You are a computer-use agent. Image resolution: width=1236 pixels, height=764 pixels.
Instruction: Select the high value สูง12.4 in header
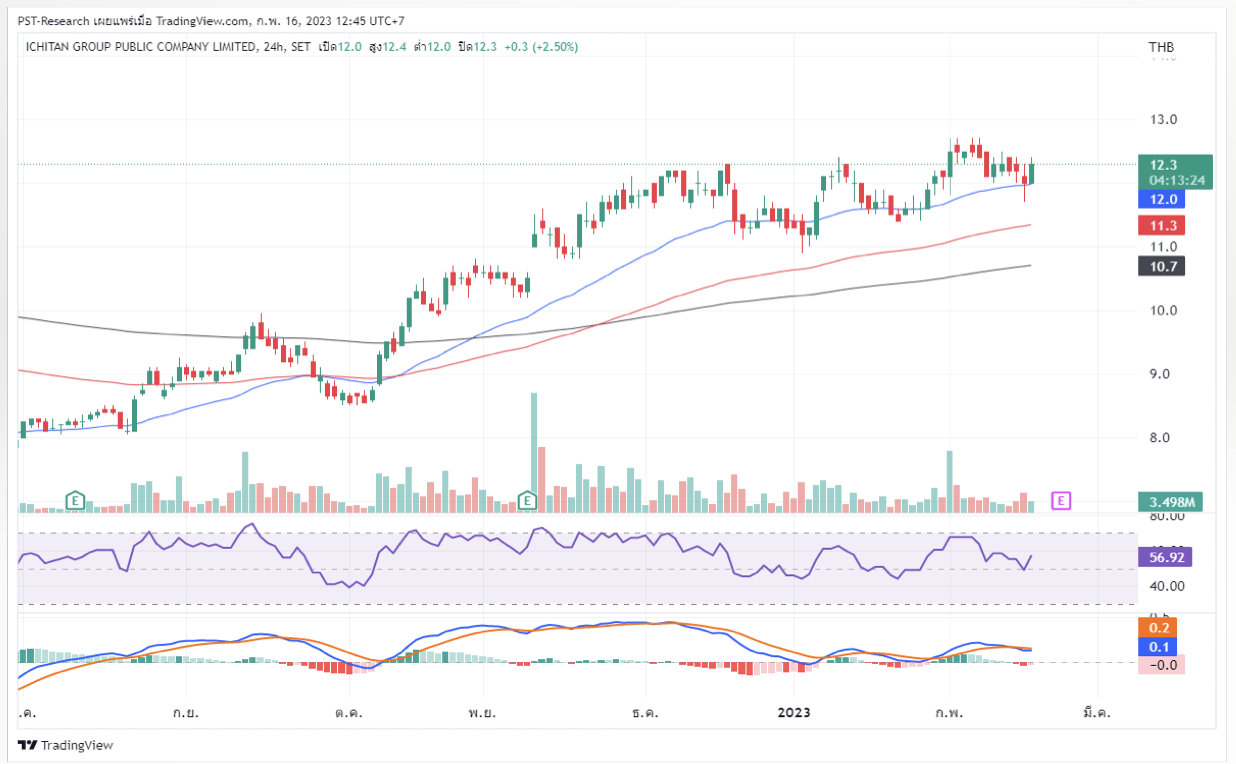[389, 47]
